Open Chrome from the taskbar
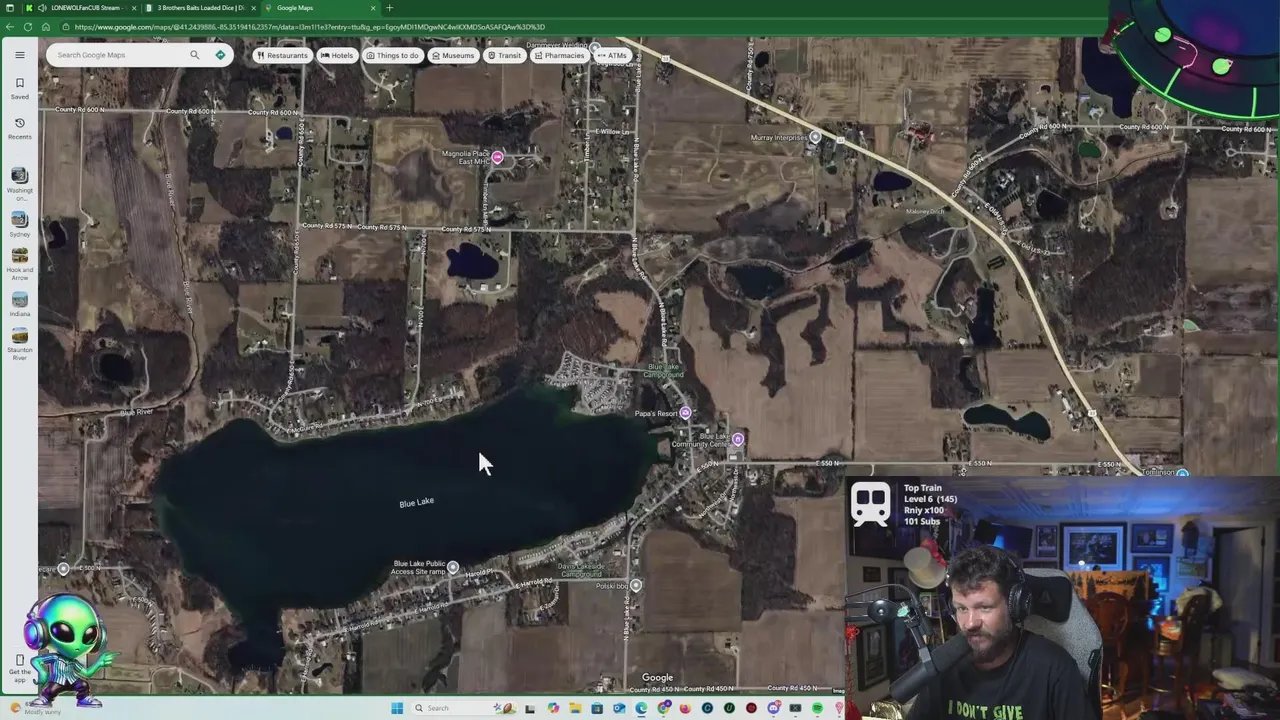1280x720 pixels. click(x=663, y=708)
